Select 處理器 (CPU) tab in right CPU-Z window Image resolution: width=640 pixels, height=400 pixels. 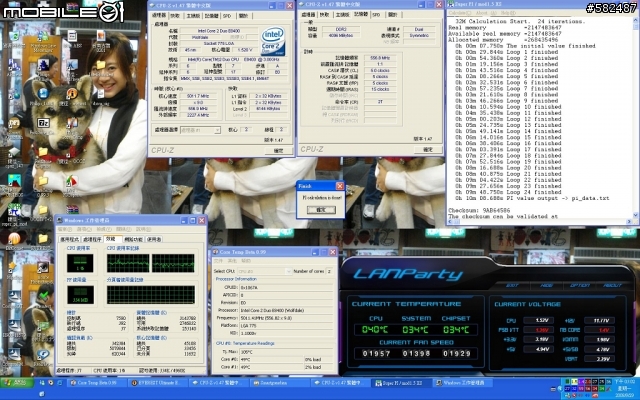point(309,15)
